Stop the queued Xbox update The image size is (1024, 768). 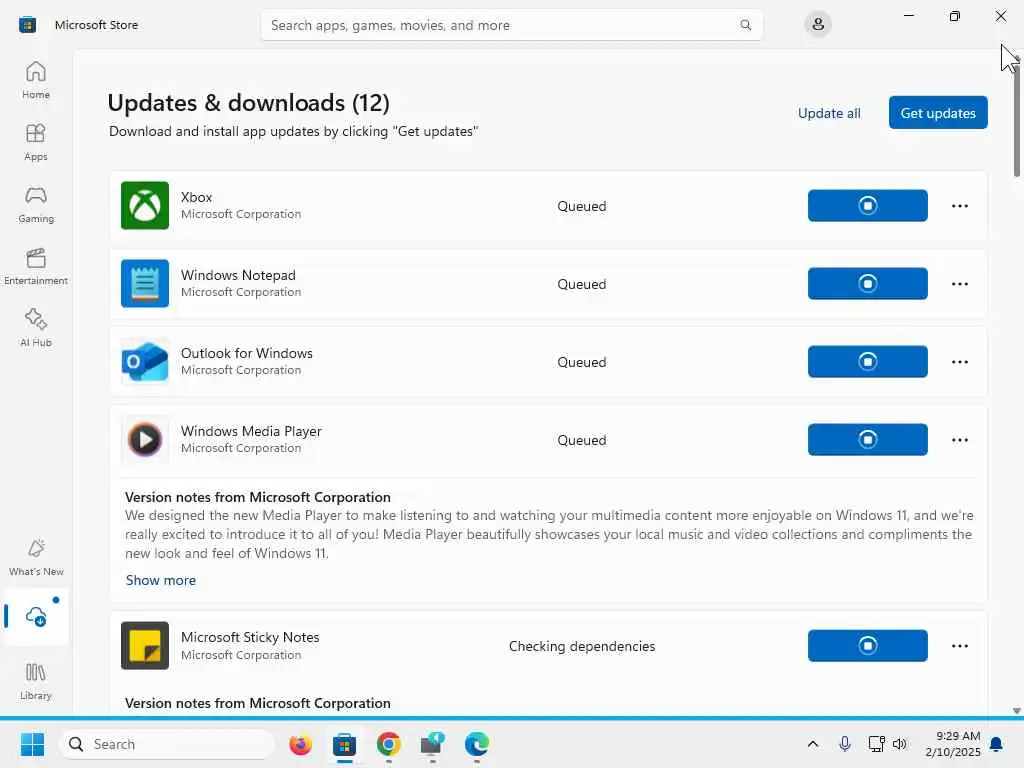pyautogui.click(x=867, y=206)
